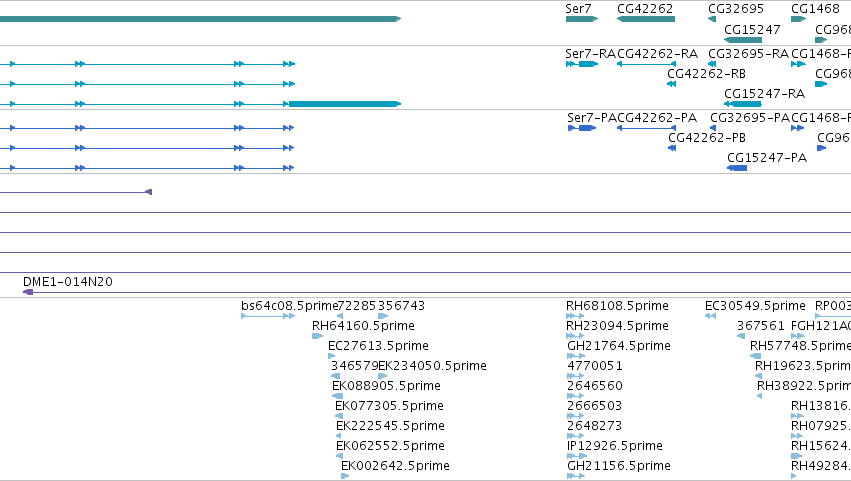Click the EC27613.5prime EST label

pos(378,346)
